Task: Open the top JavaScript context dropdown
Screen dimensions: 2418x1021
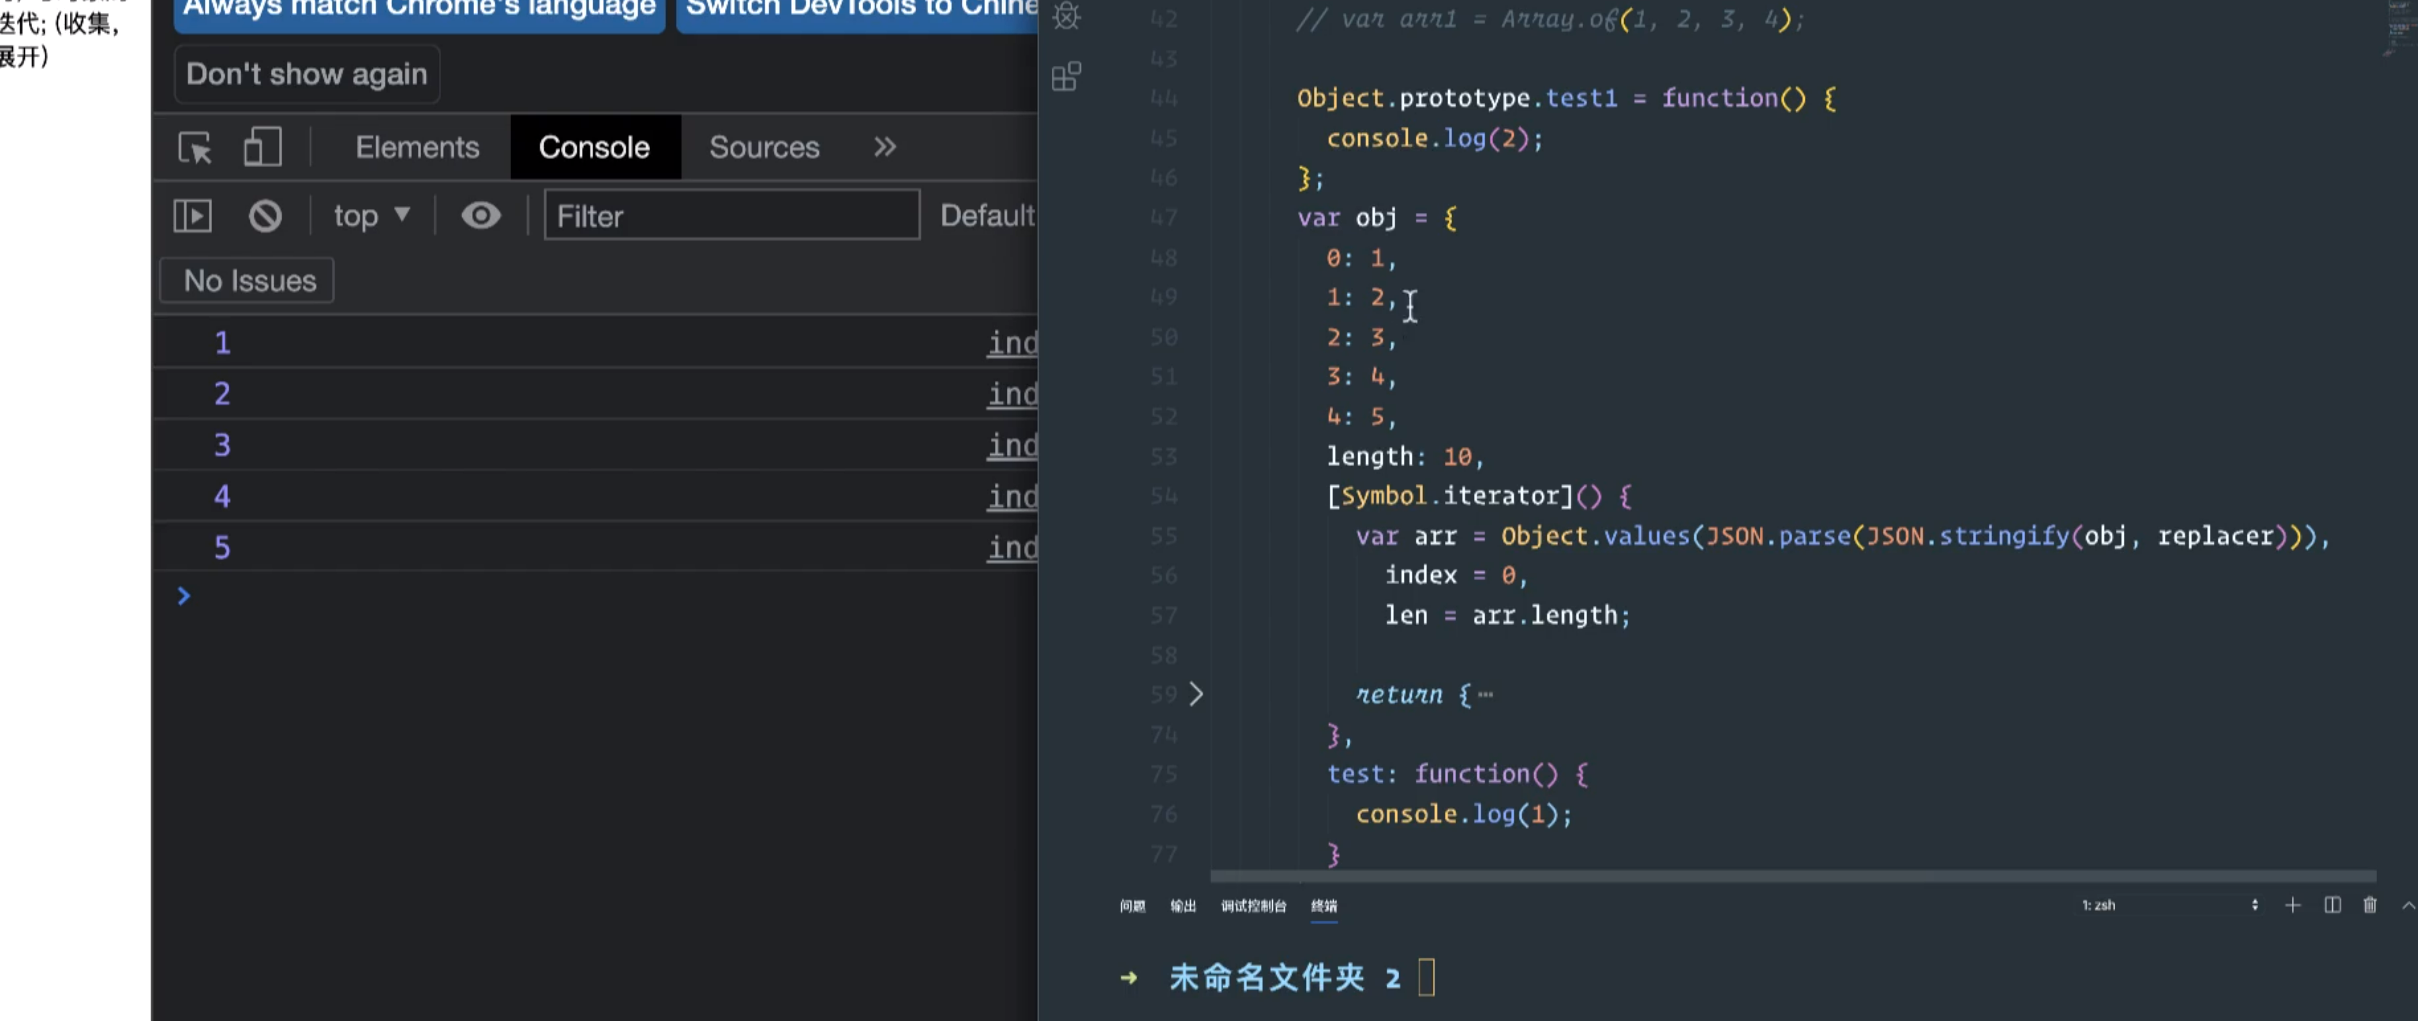Action: tap(372, 216)
